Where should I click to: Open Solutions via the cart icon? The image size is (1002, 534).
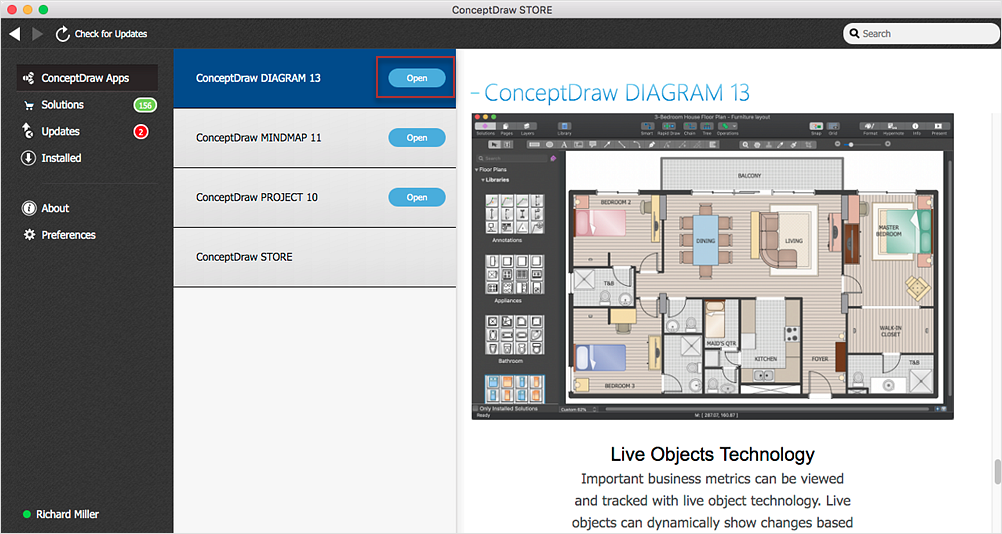coord(29,105)
